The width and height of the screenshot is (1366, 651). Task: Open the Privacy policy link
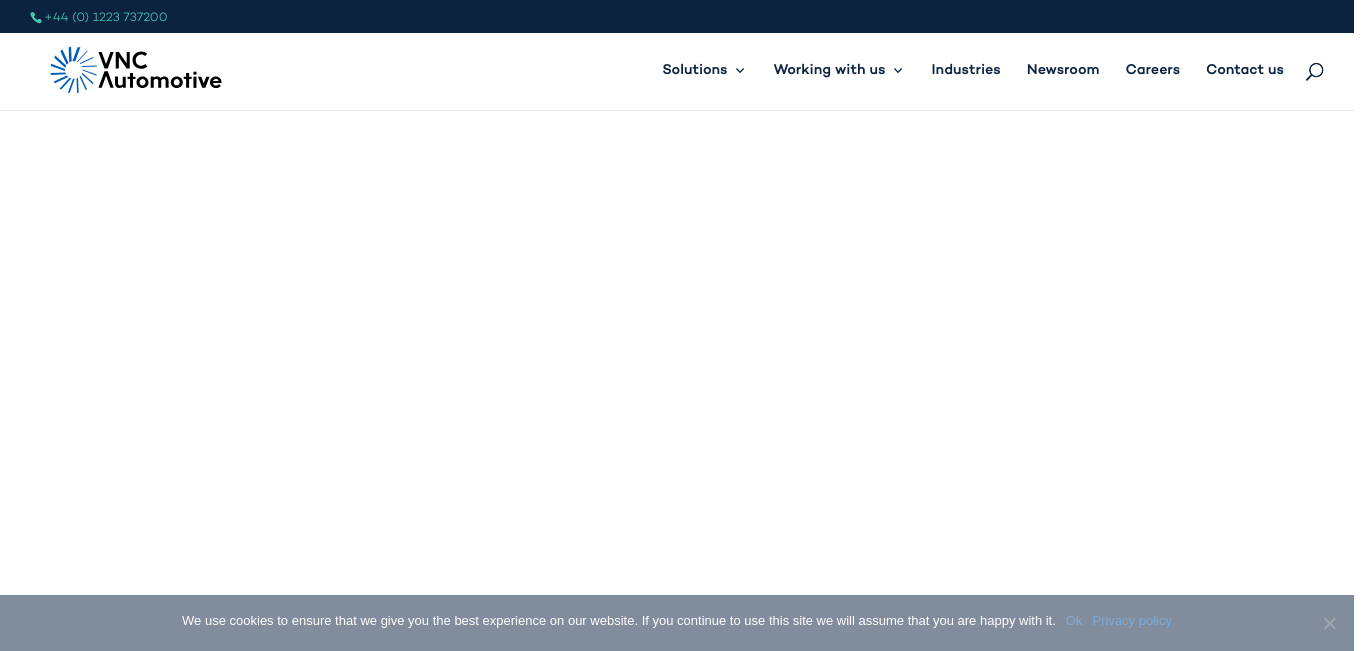click(x=1131, y=621)
